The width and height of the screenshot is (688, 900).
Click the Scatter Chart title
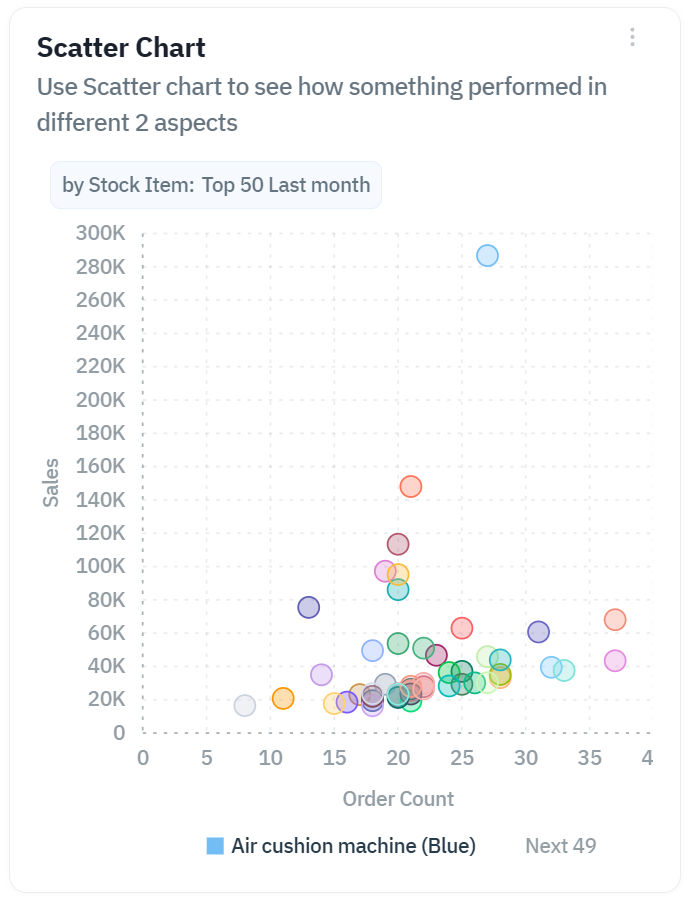(x=121, y=47)
